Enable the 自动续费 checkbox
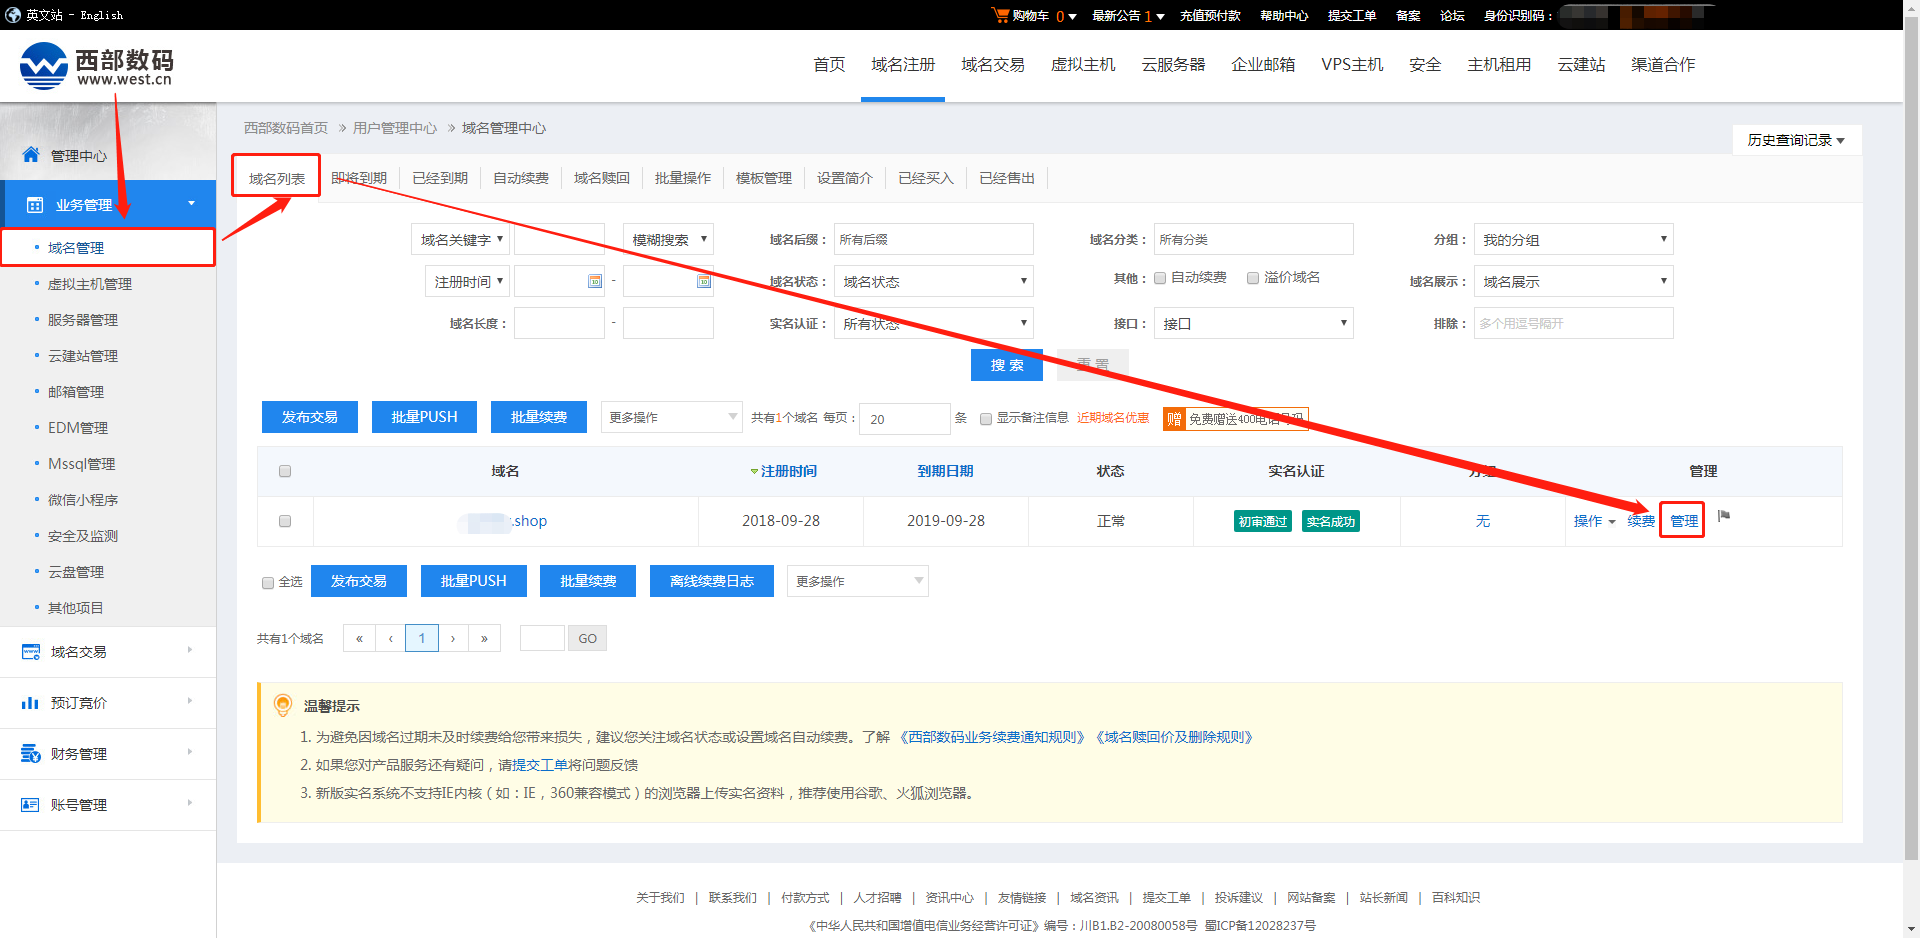 click(1160, 278)
